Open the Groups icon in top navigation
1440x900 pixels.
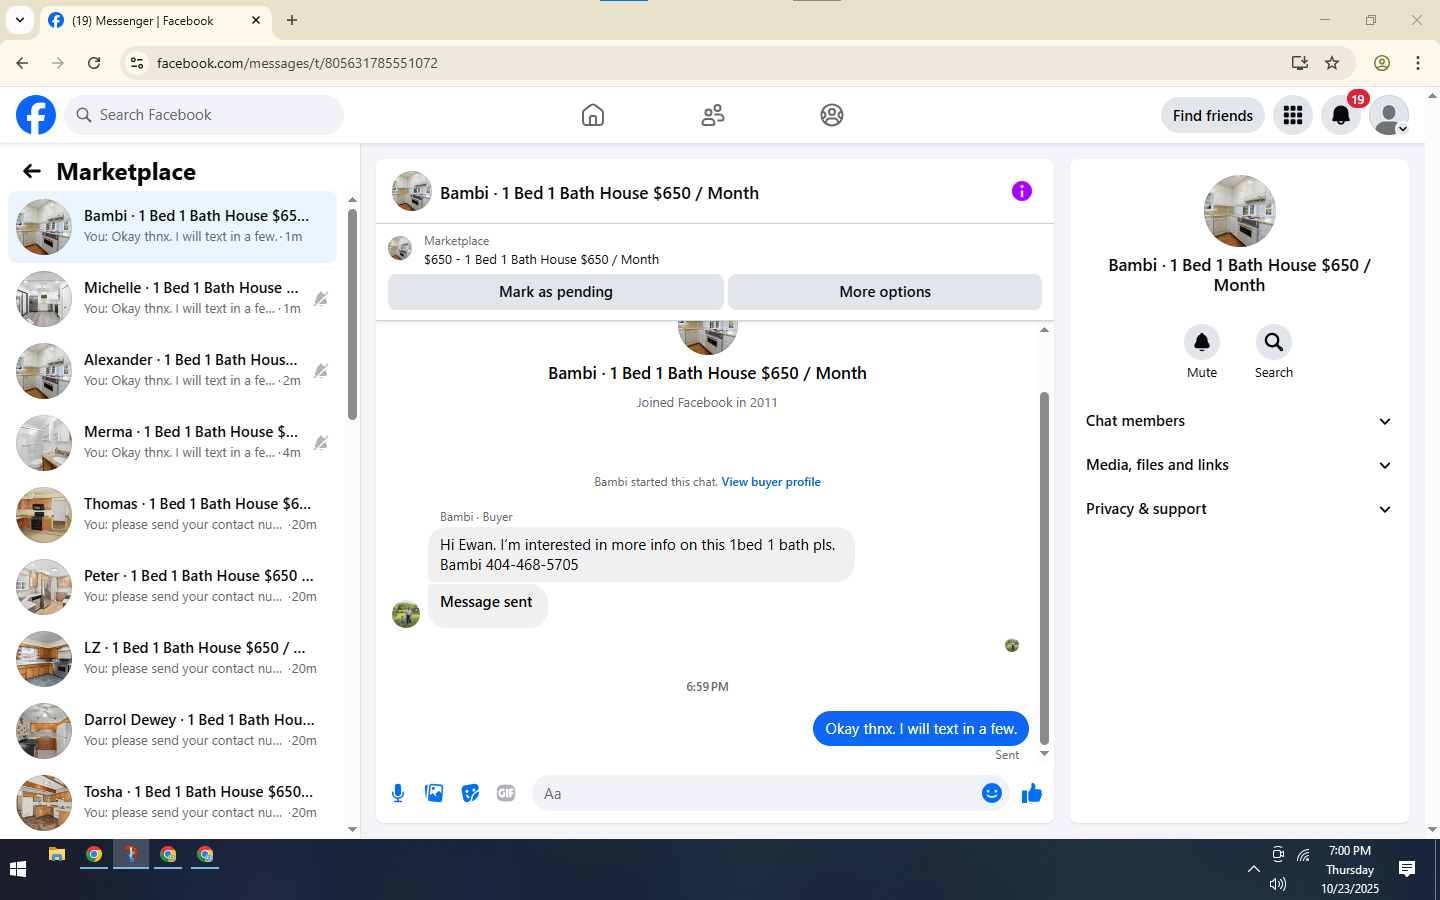coord(832,115)
